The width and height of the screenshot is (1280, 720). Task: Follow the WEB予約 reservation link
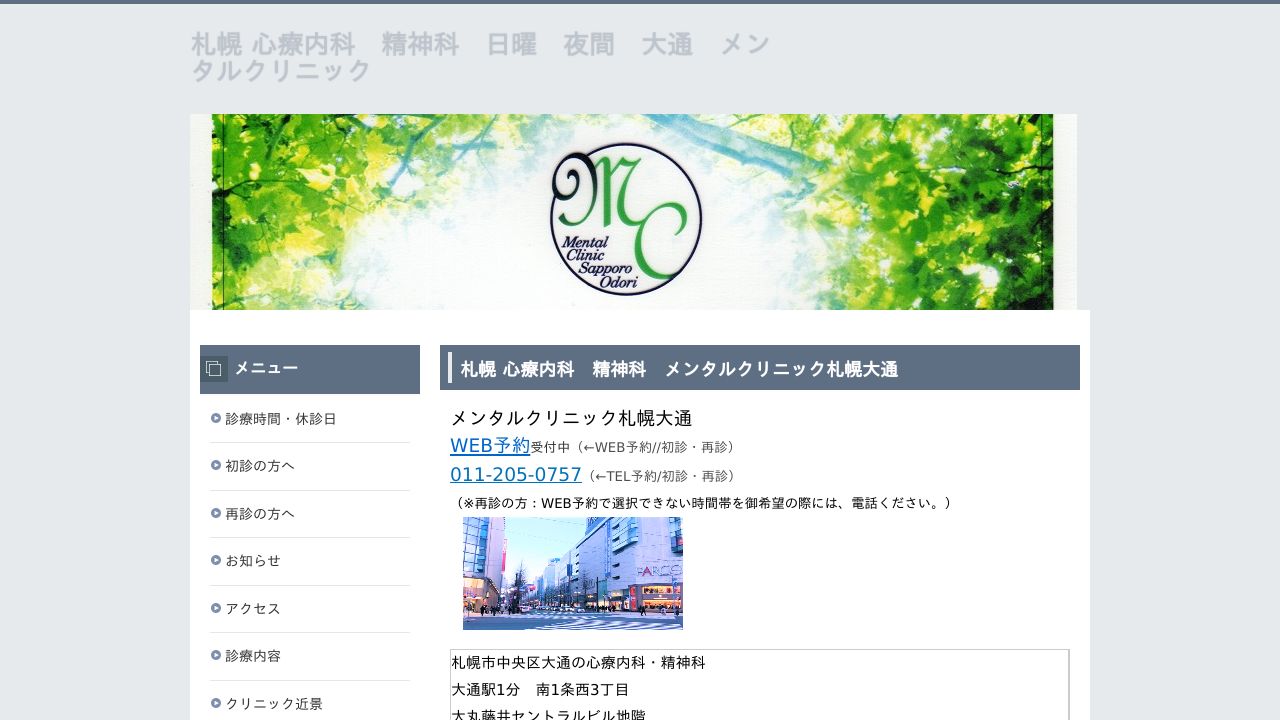tap(490, 446)
